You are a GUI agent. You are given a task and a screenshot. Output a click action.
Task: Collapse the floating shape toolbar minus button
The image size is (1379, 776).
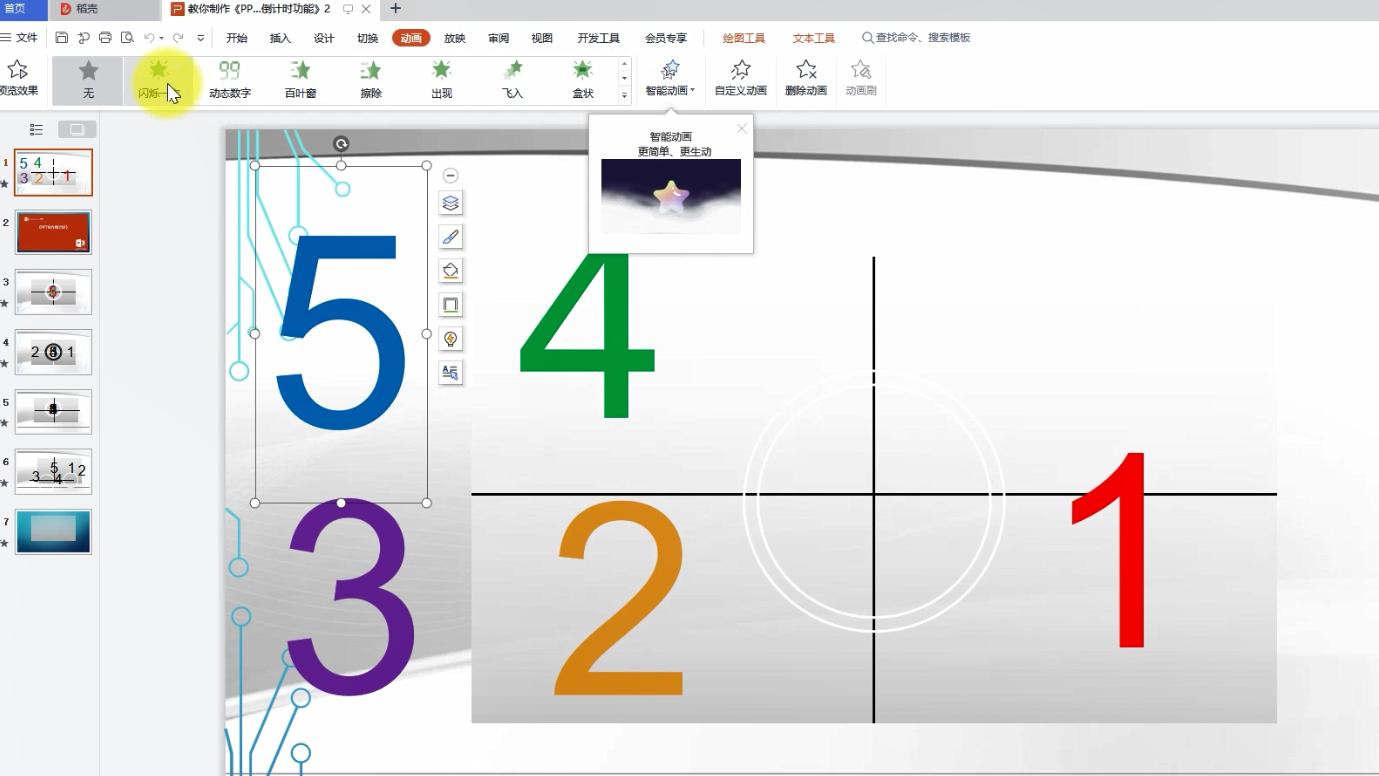click(451, 175)
